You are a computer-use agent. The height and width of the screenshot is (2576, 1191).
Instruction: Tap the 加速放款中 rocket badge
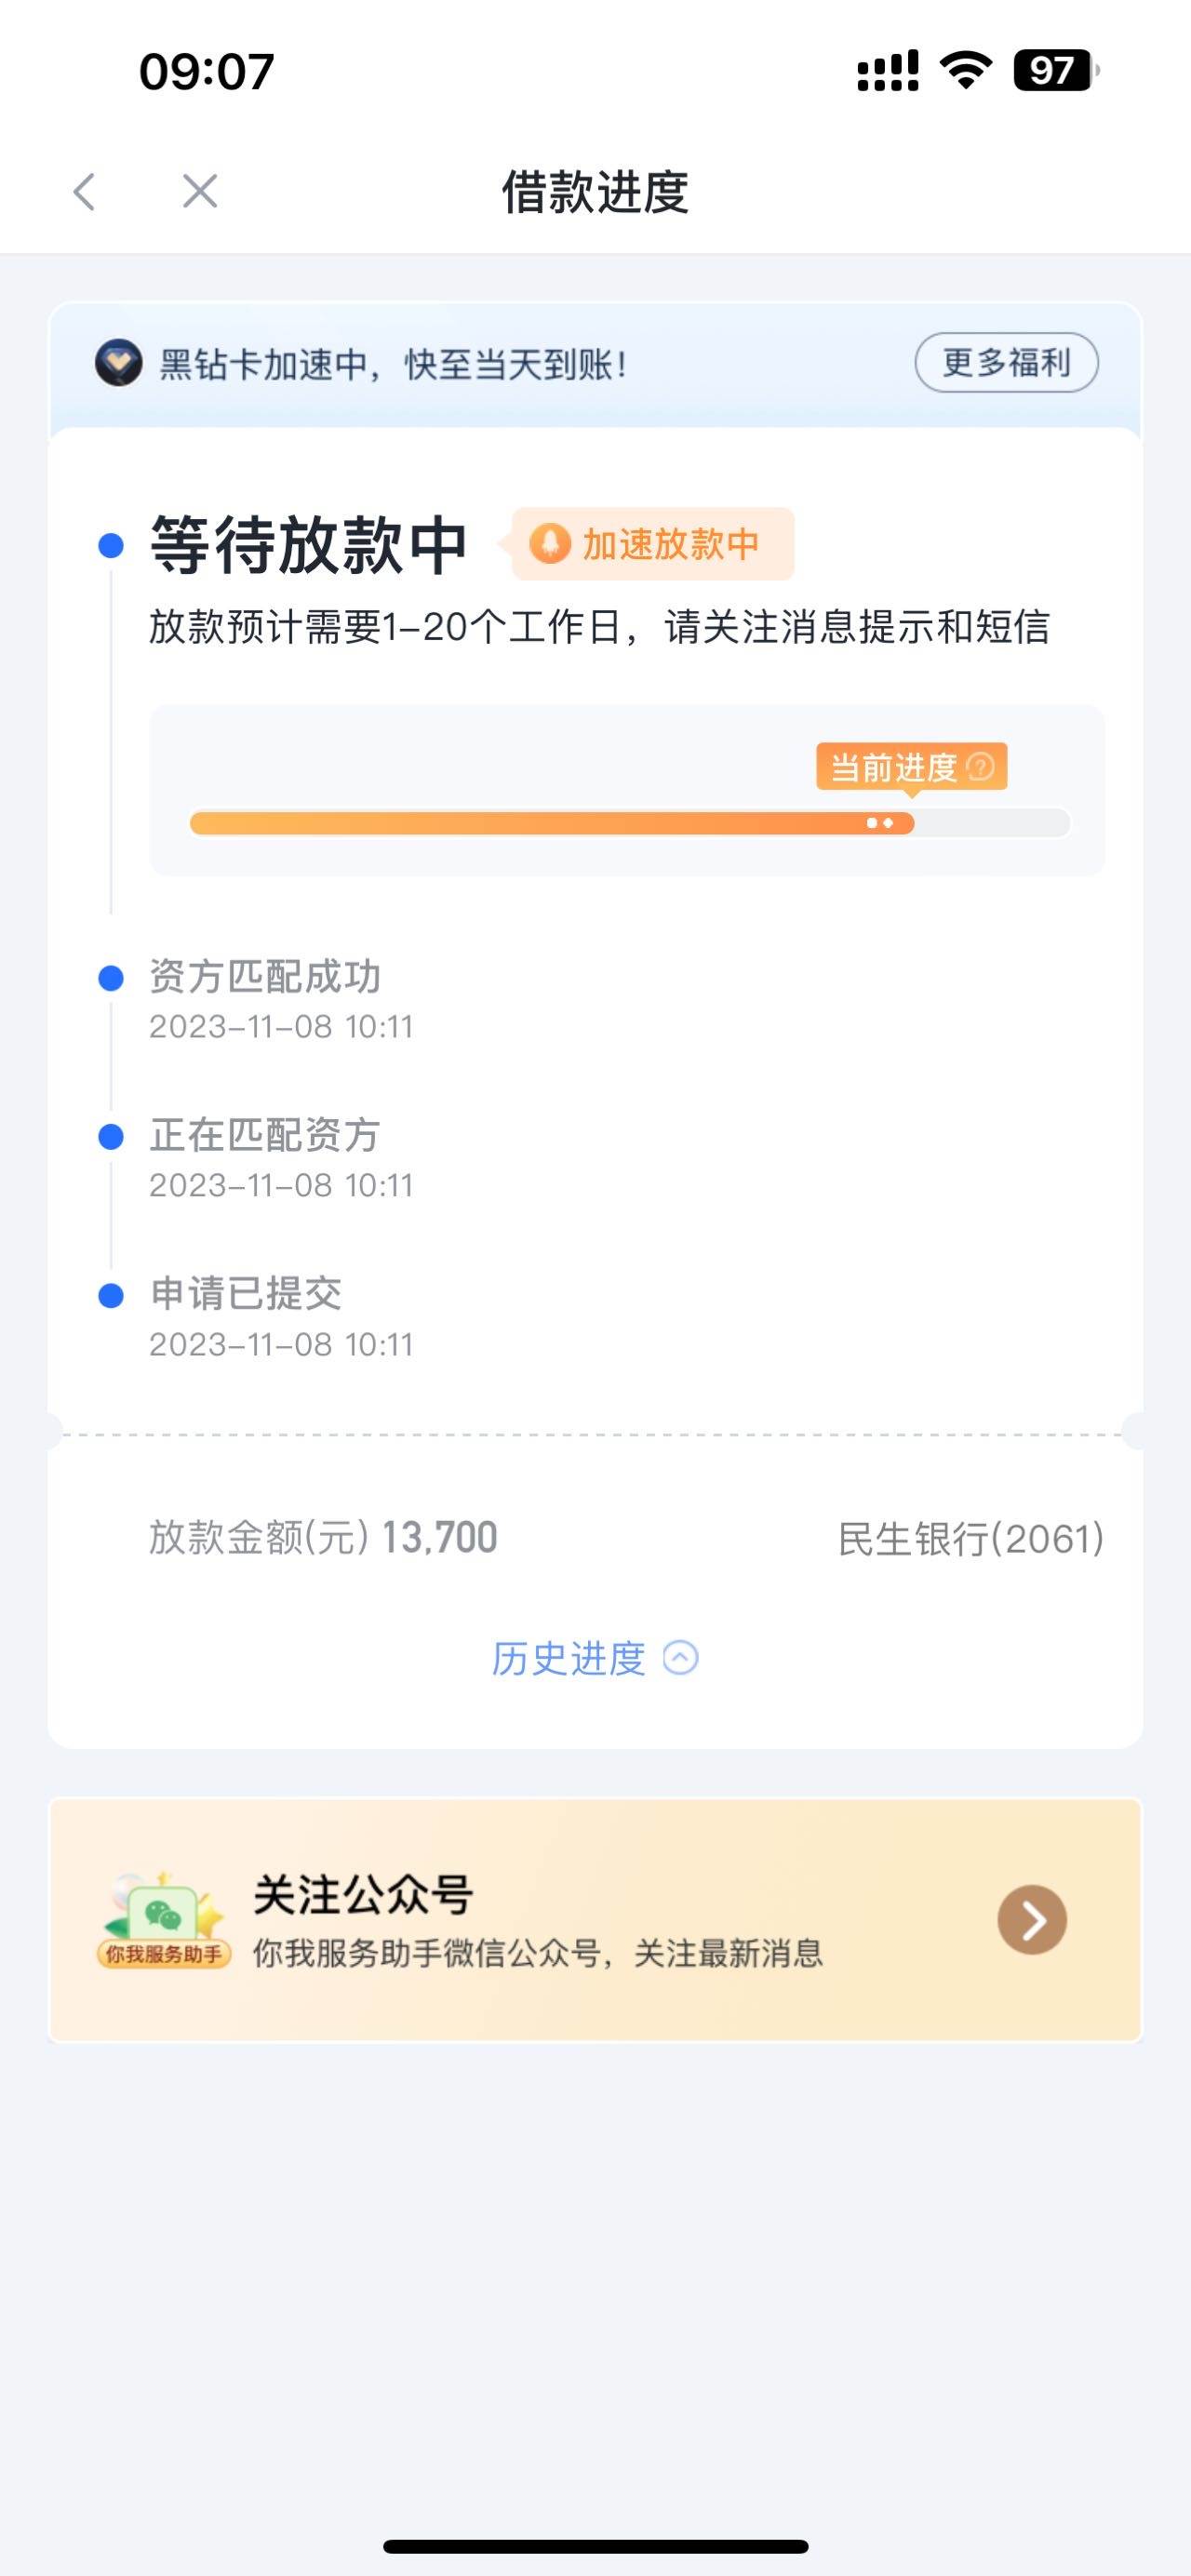point(653,544)
